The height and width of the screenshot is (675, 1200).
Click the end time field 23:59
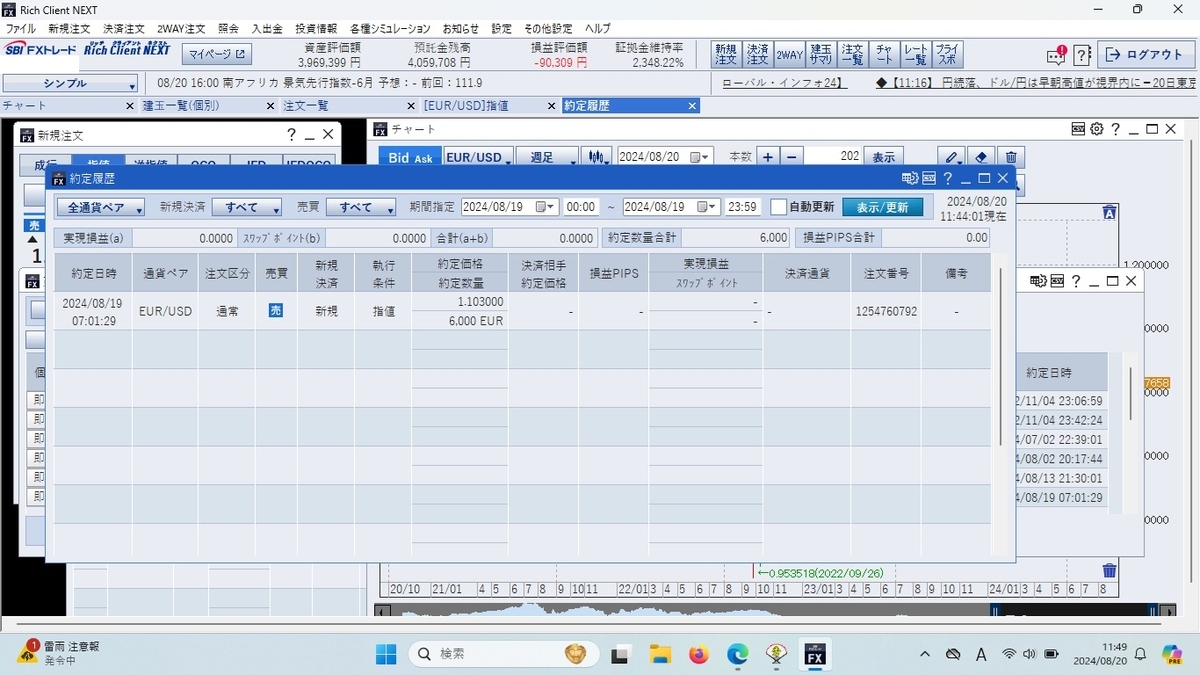coord(742,207)
